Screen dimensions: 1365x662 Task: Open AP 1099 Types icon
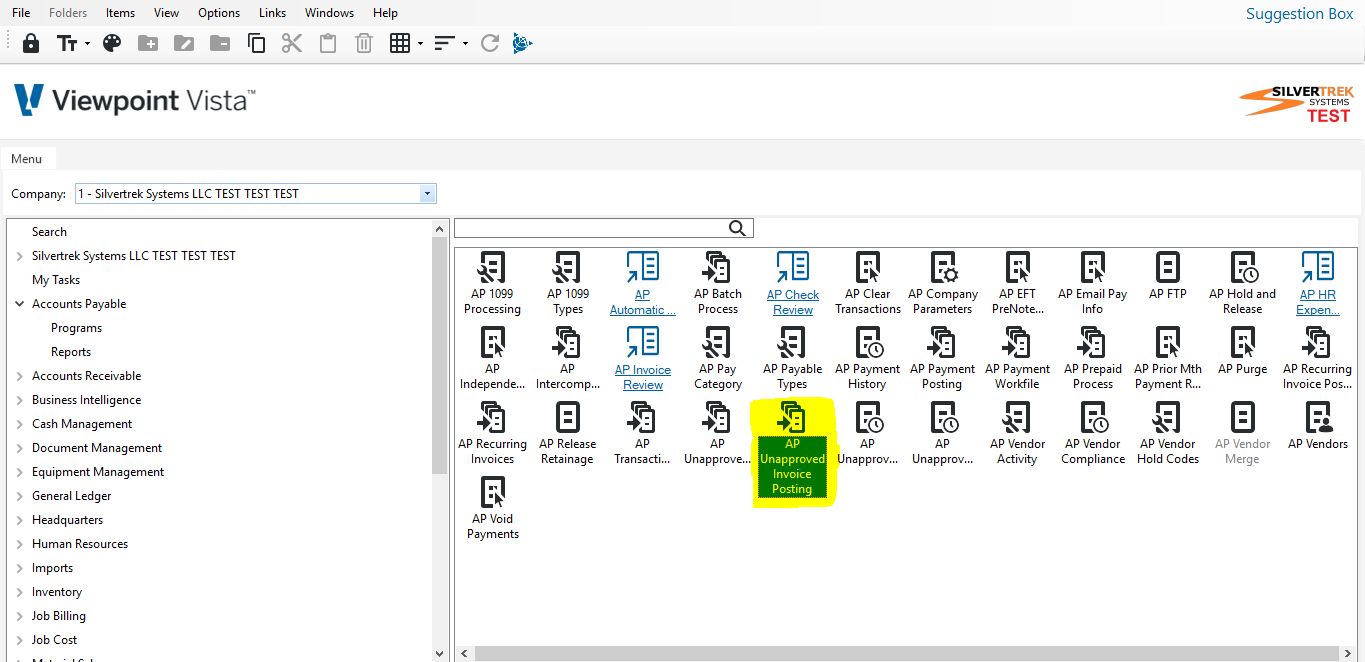(567, 284)
